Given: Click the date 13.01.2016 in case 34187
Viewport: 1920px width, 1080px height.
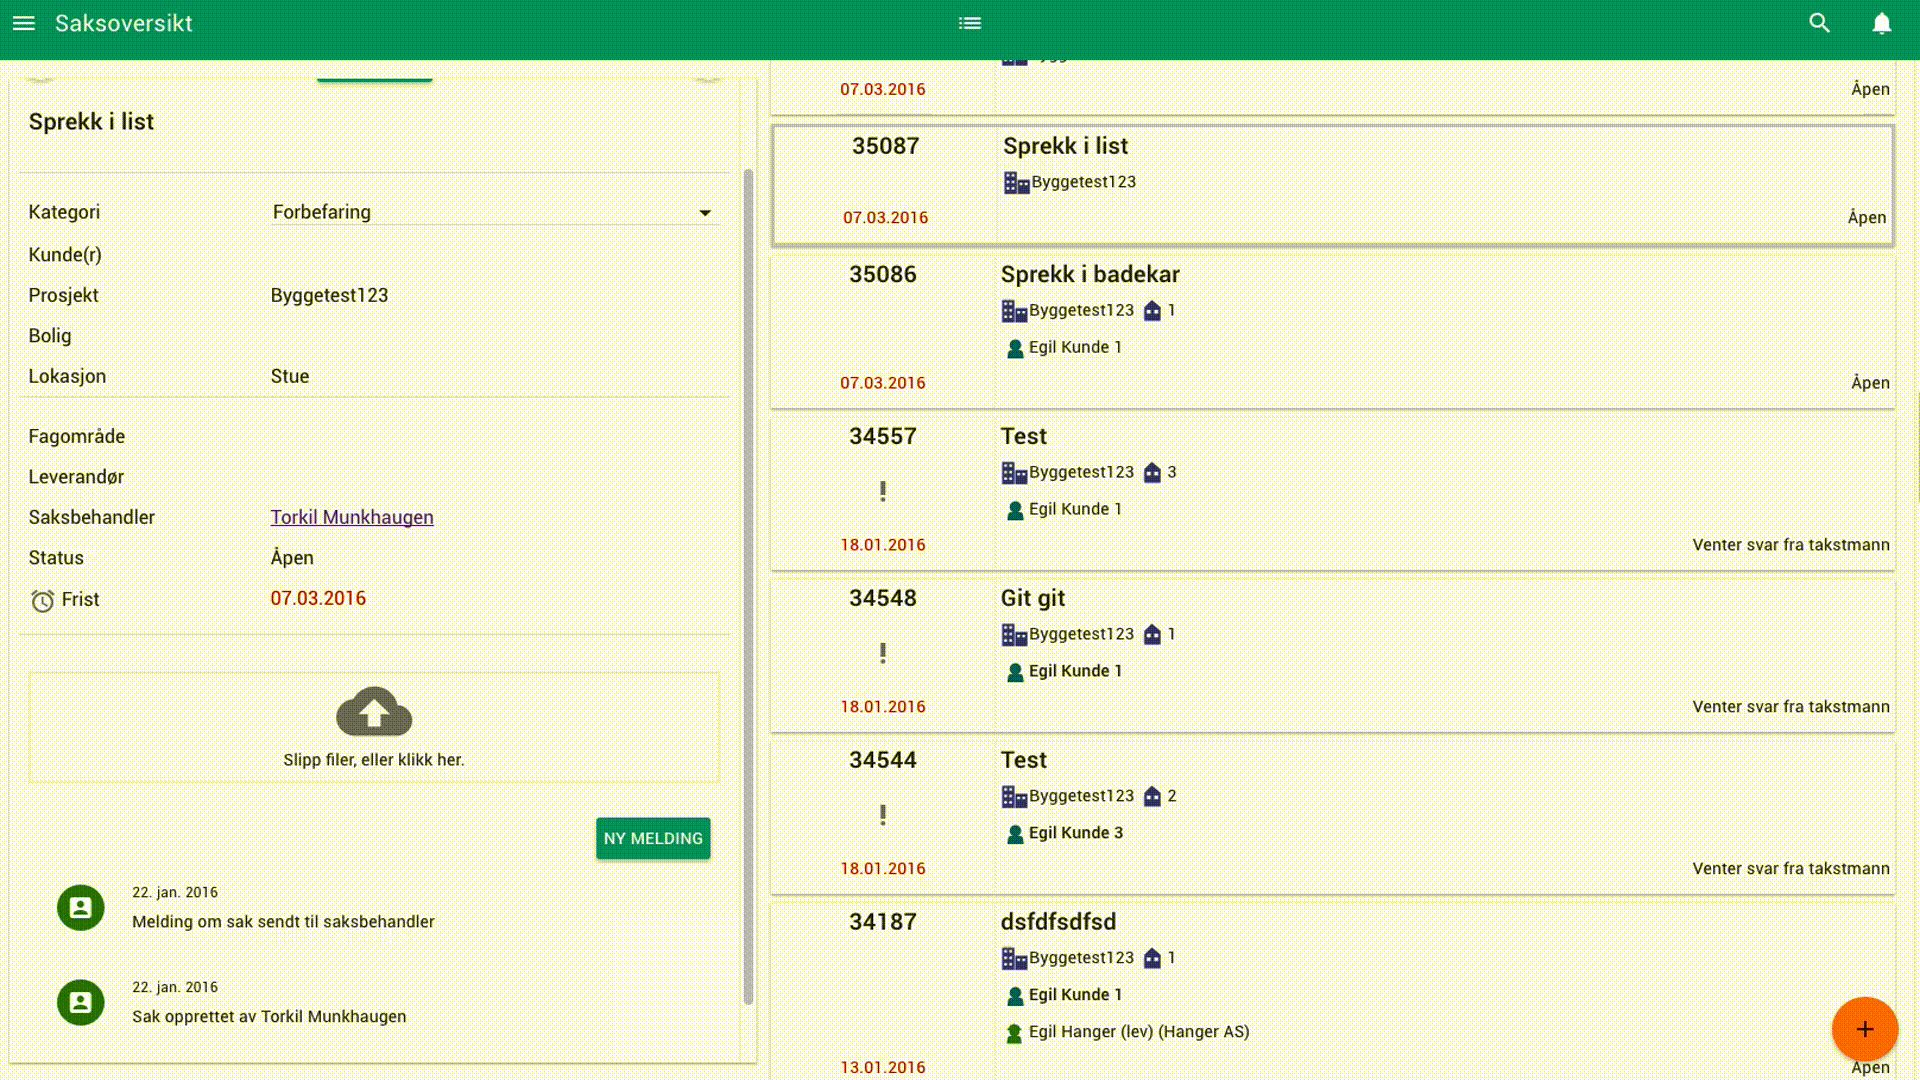Looking at the screenshot, I should 882,1067.
